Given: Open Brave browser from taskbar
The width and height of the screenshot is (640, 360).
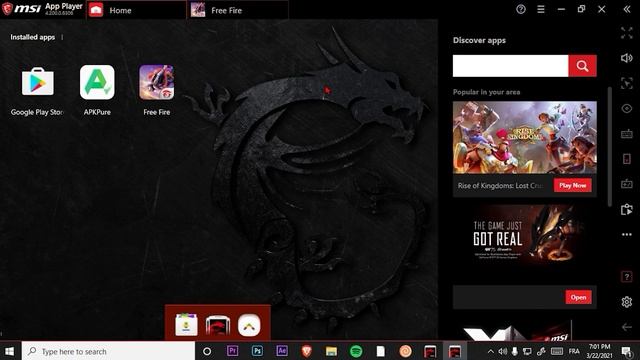Looking at the screenshot, I should point(307,351).
